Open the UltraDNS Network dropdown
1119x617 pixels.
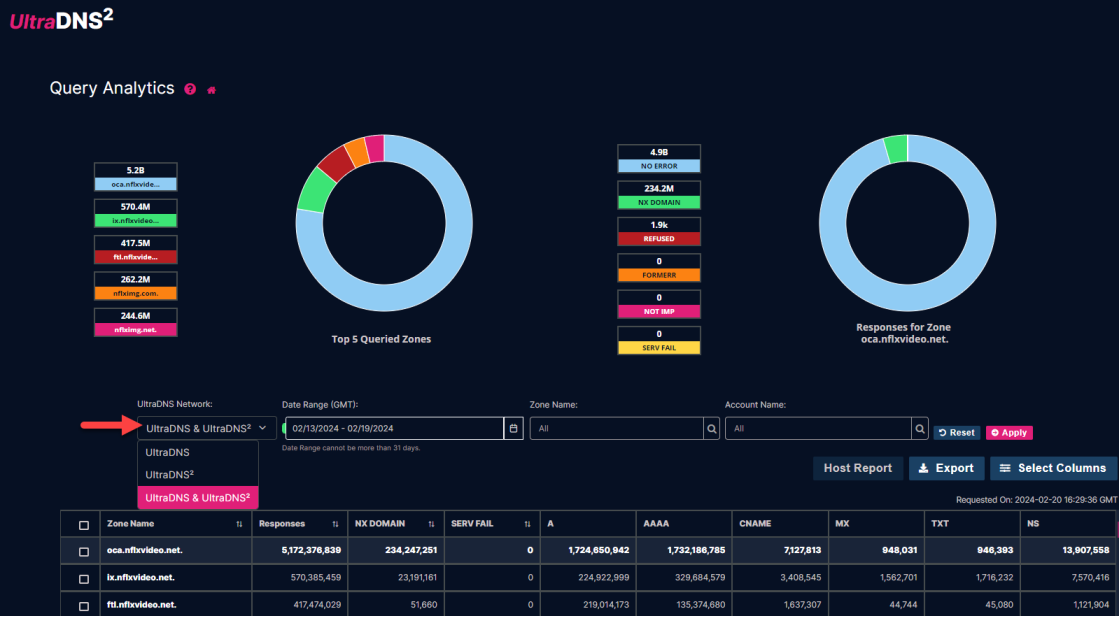207,428
